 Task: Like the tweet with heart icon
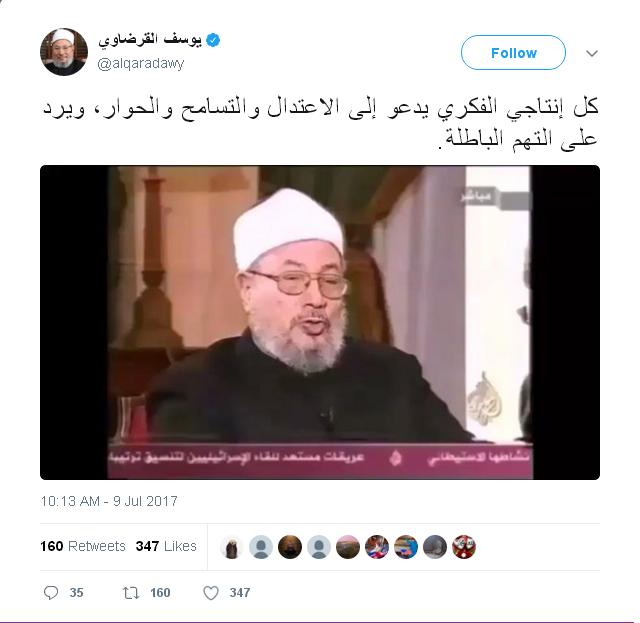(211, 593)
